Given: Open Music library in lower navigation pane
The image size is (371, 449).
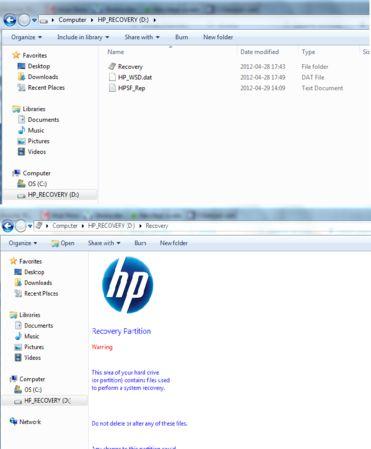Looking at the screenshot, I should (32, 336).
